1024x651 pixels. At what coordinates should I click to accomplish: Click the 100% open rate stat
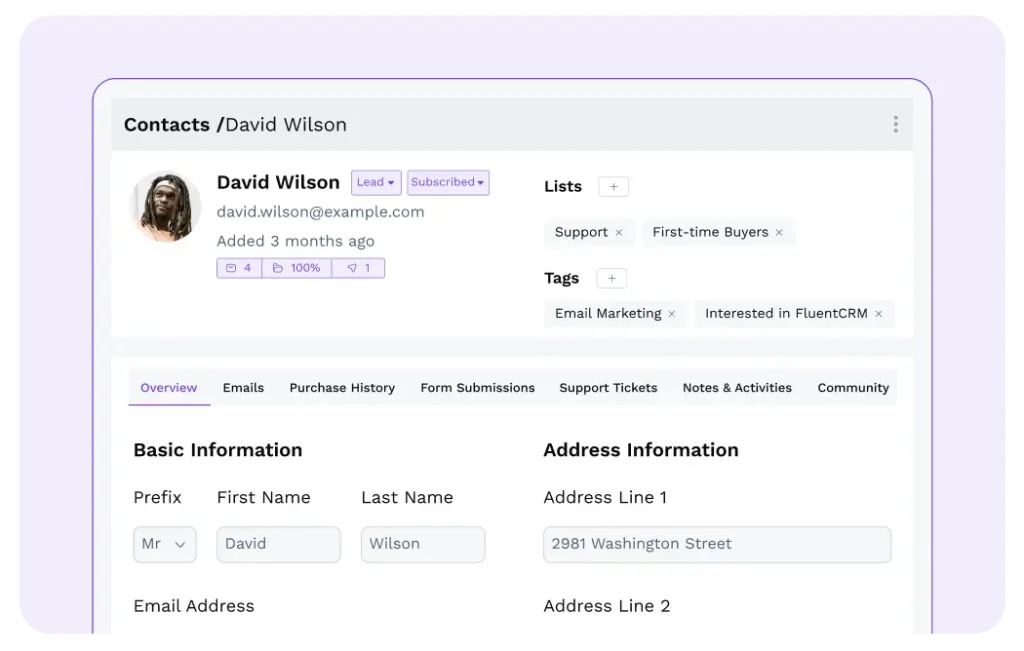[296, 268]
